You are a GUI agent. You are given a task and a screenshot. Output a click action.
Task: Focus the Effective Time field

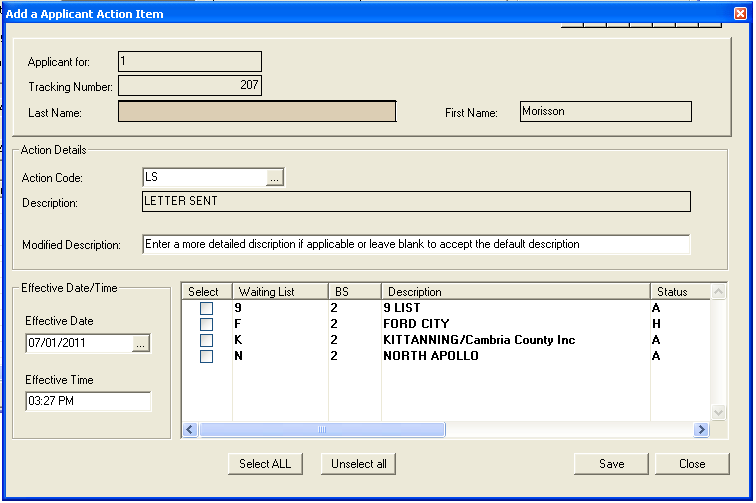pos(88,402)
